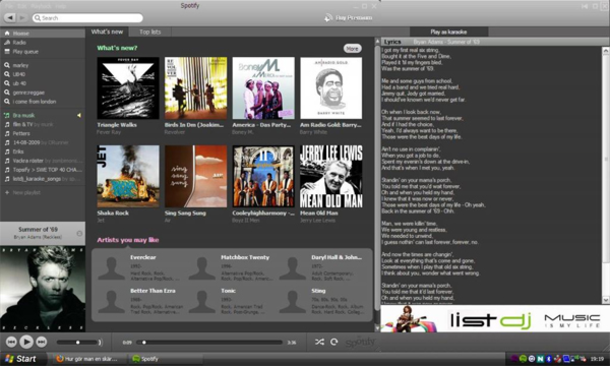Open the Windows Start menu
Viewport: 610px width, 366px height.
[23, 359]
